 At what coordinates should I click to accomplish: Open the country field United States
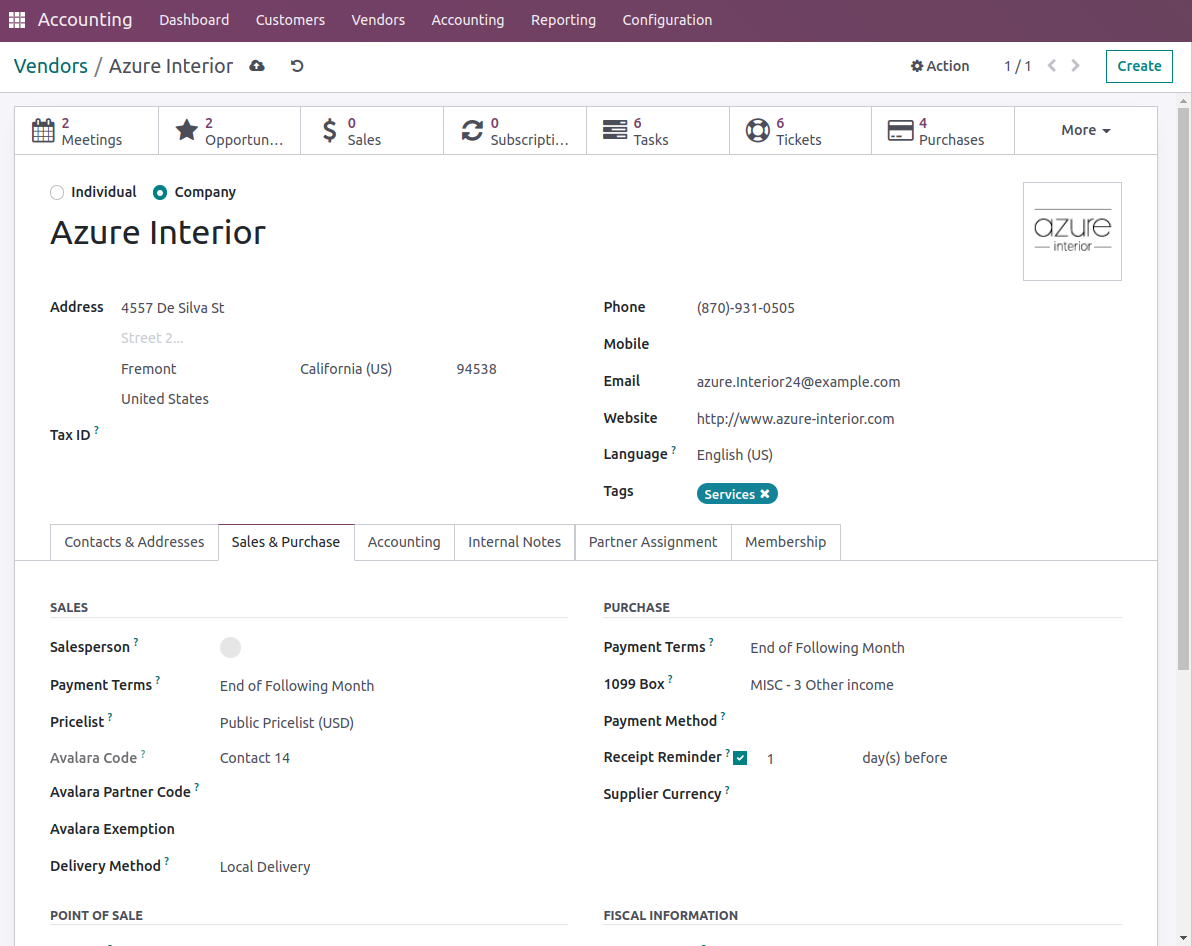[x=164, y=398]
